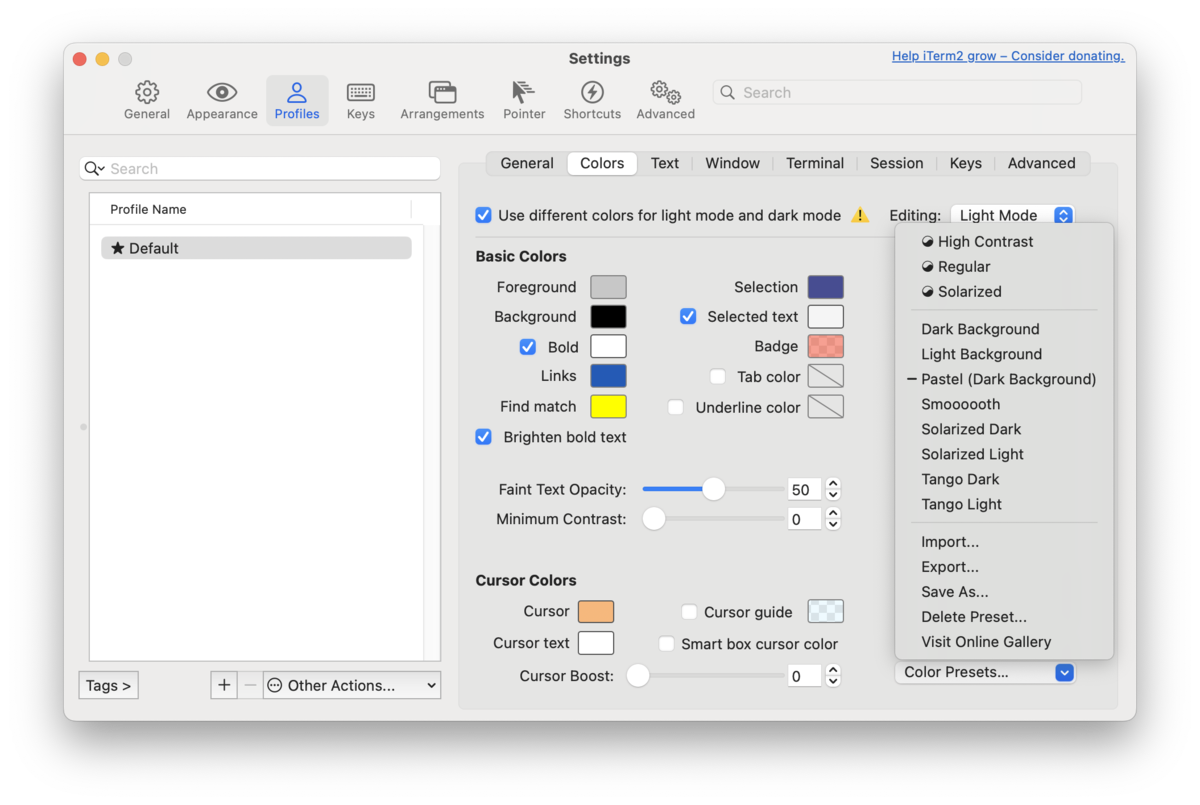Click the Cursor Boost stepper
1200x805 pixels.
pyautogui.click(x=833, y=676)
